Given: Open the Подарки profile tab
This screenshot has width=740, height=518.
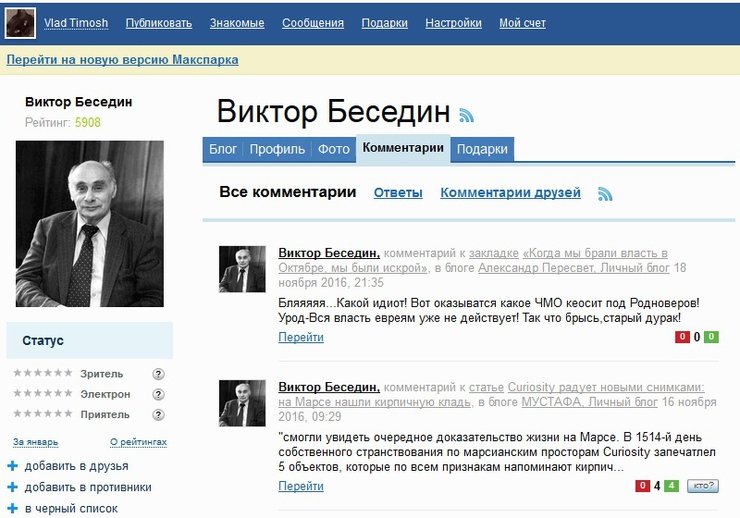Looking at the screenshot, I should click(483, 149).
